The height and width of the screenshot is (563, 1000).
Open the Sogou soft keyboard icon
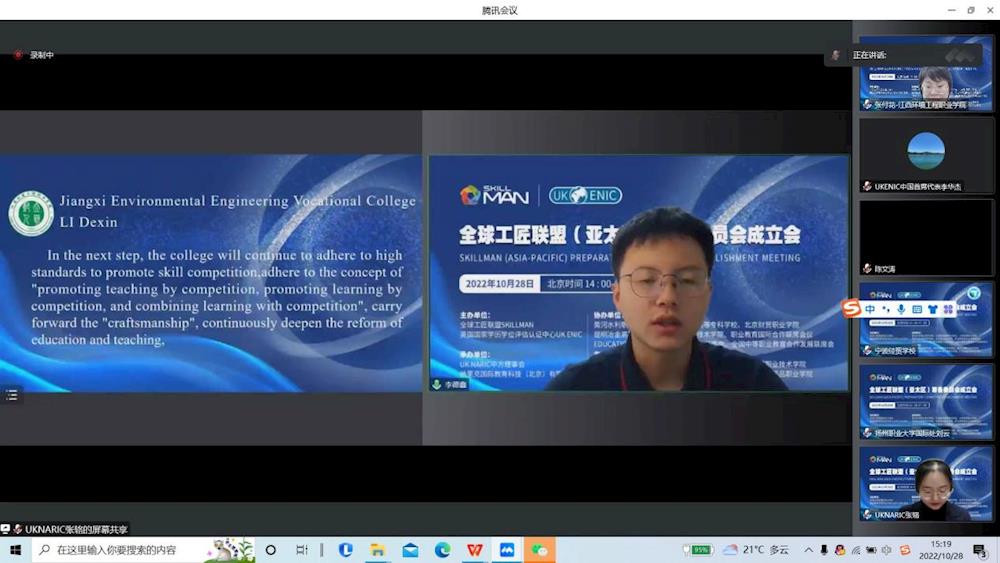pyautogui.click(x=917, y=310)
